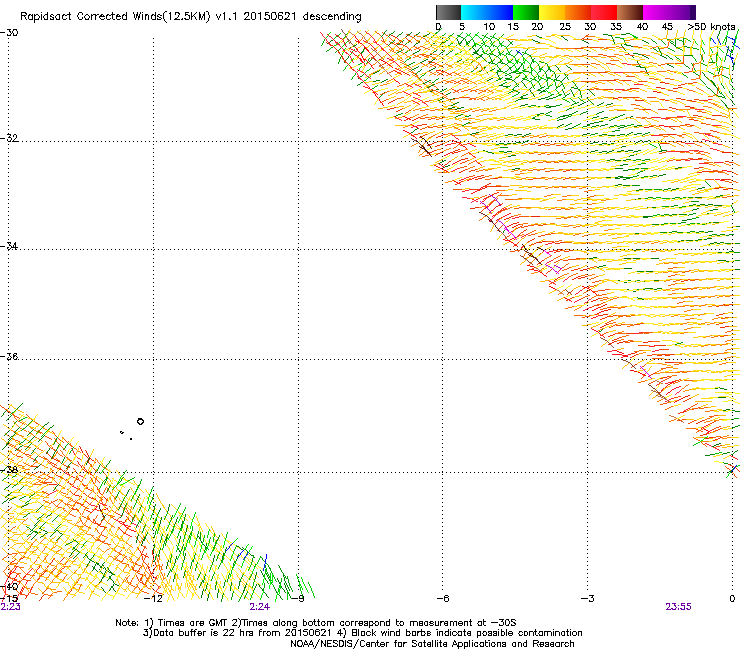Viewport: 740px width, 650px height.
Task: Click the latitude label '-38'
Action: [x=9, y=470]
